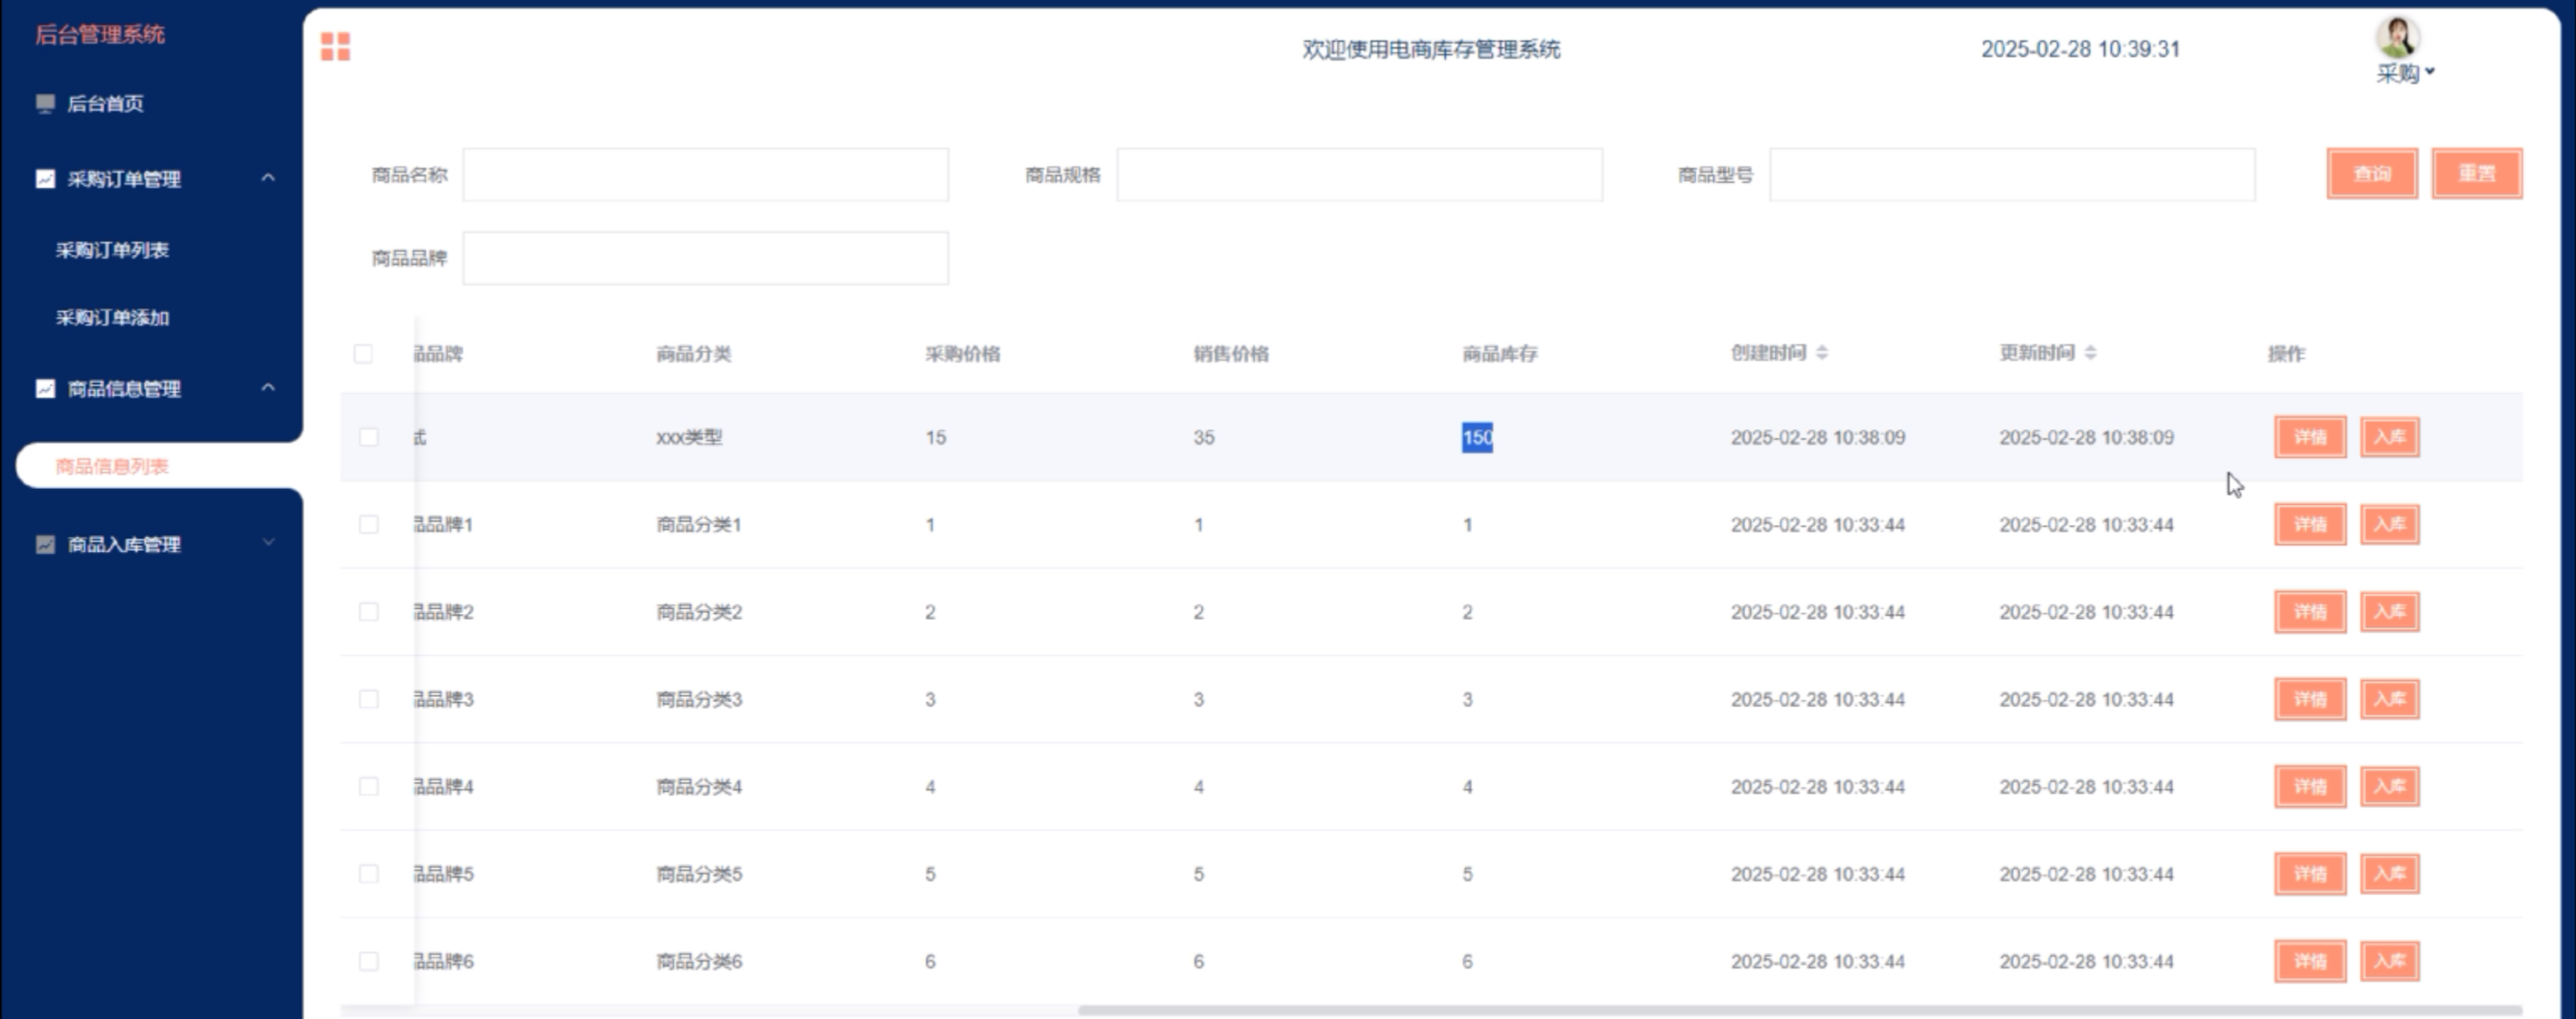
Task: Click the user avatar picture
Action: [x=2397, y=37]
